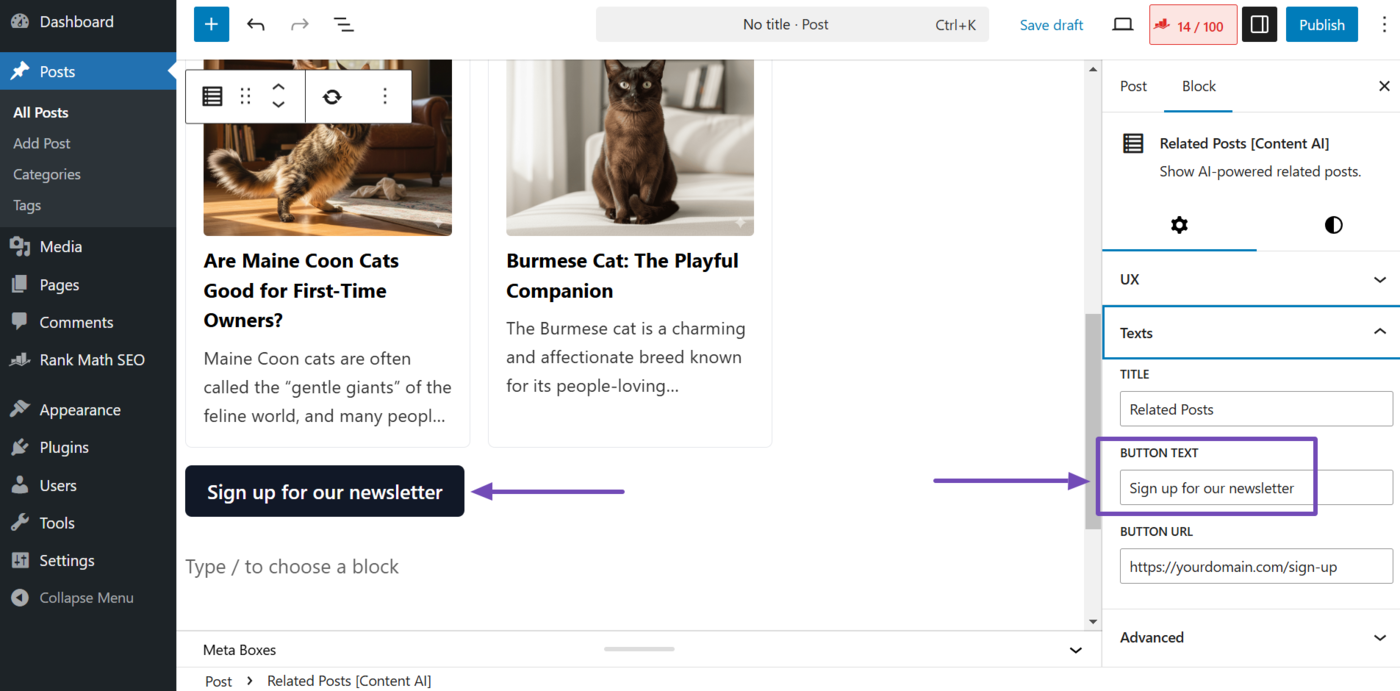
Task: Undo the last change
Action: [x=256, y=24]
